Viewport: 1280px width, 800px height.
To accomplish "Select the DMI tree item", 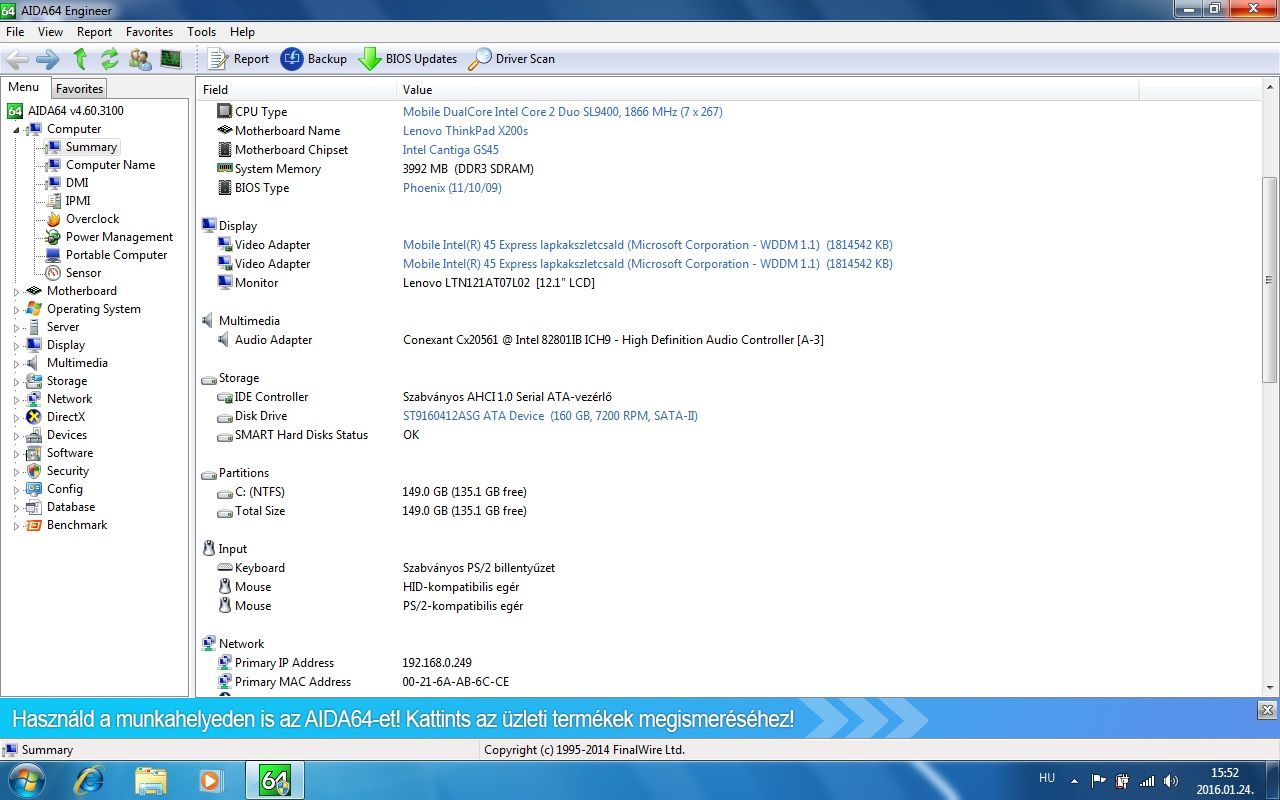I will [x=77, y=183].
